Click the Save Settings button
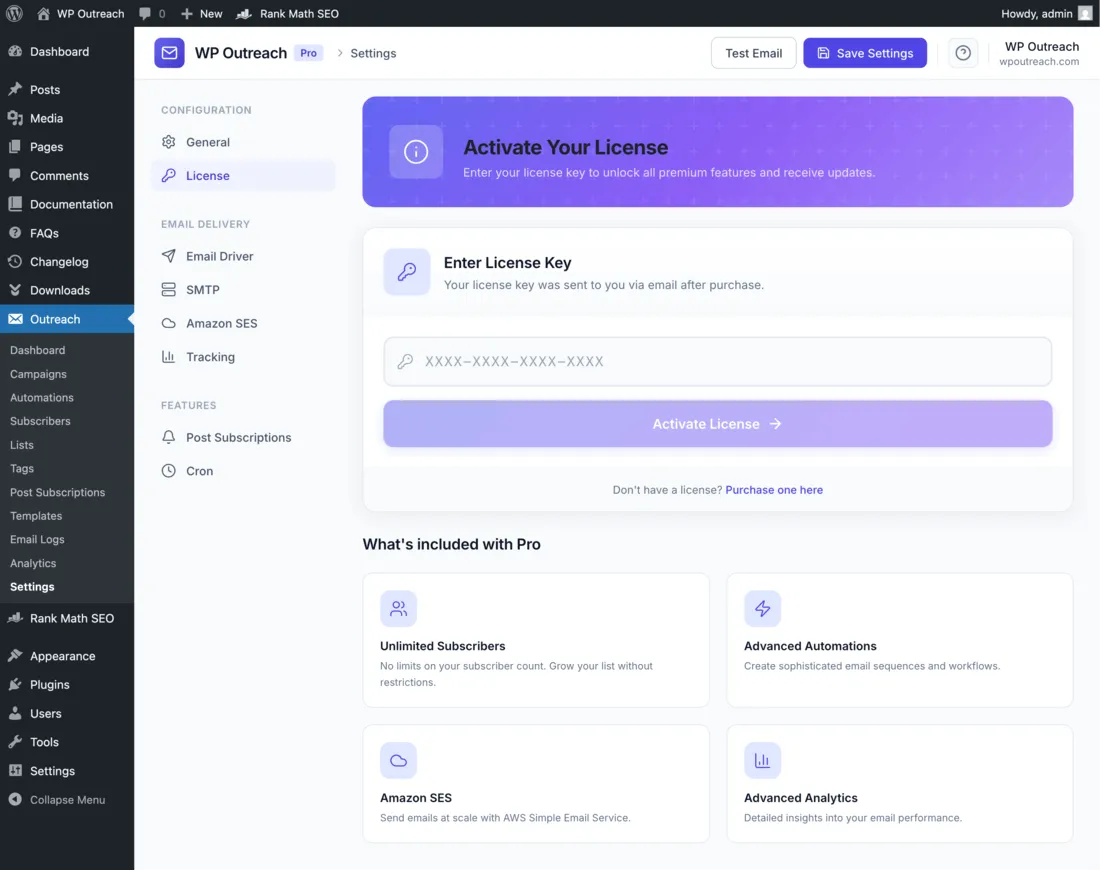The height and width of the screenshot is (870, 1100). (x=864, y=52)
